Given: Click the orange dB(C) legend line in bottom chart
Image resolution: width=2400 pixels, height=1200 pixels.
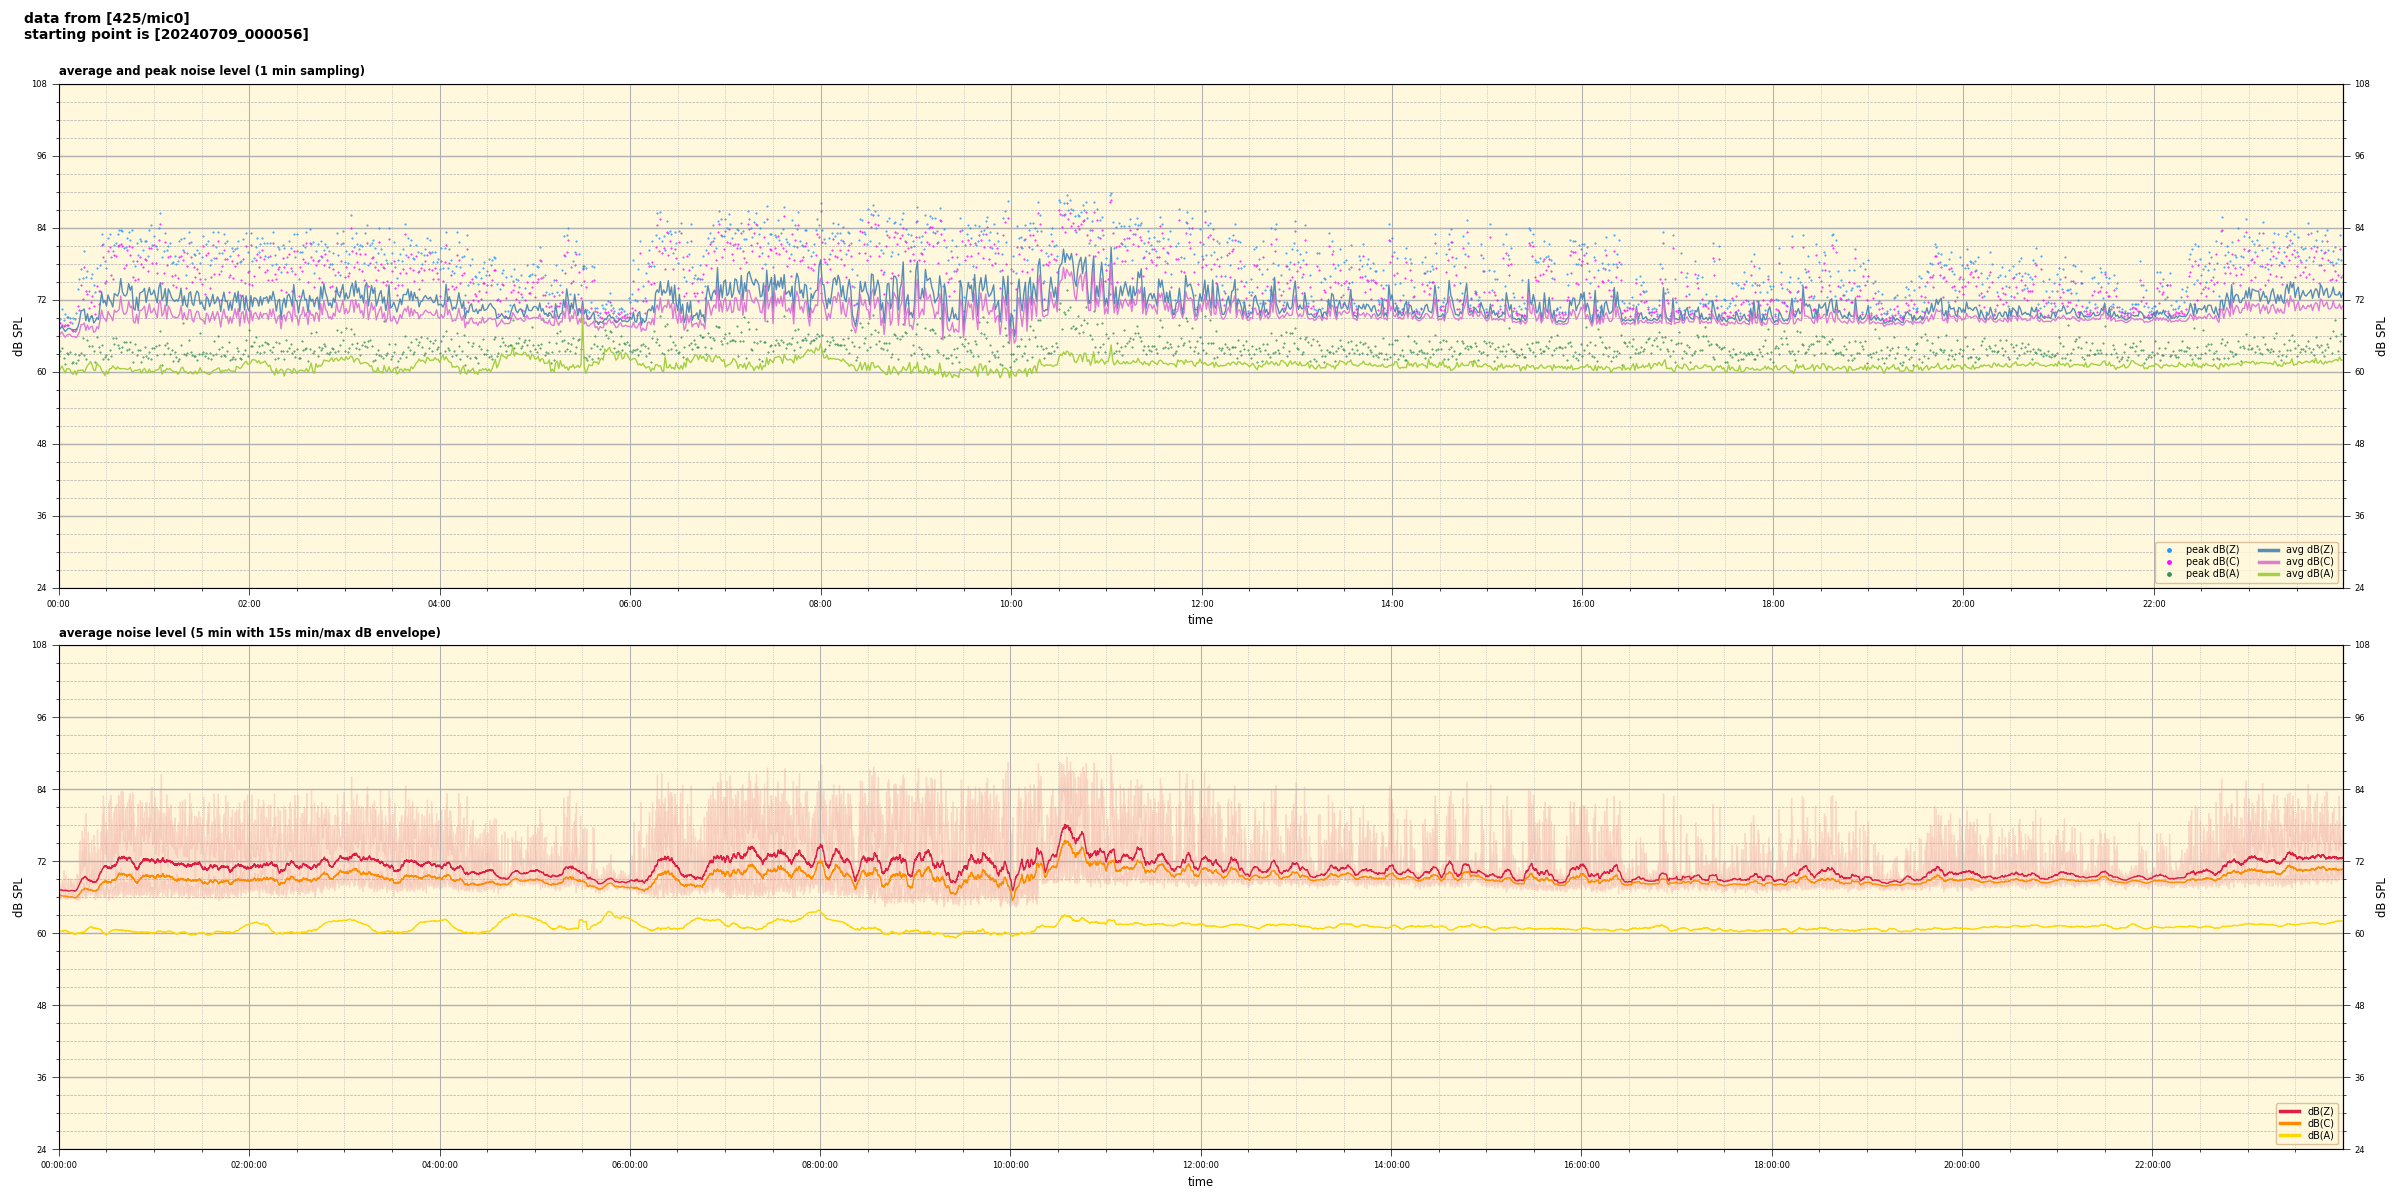Looking at the screenshot, I should pos(2290,1123).
